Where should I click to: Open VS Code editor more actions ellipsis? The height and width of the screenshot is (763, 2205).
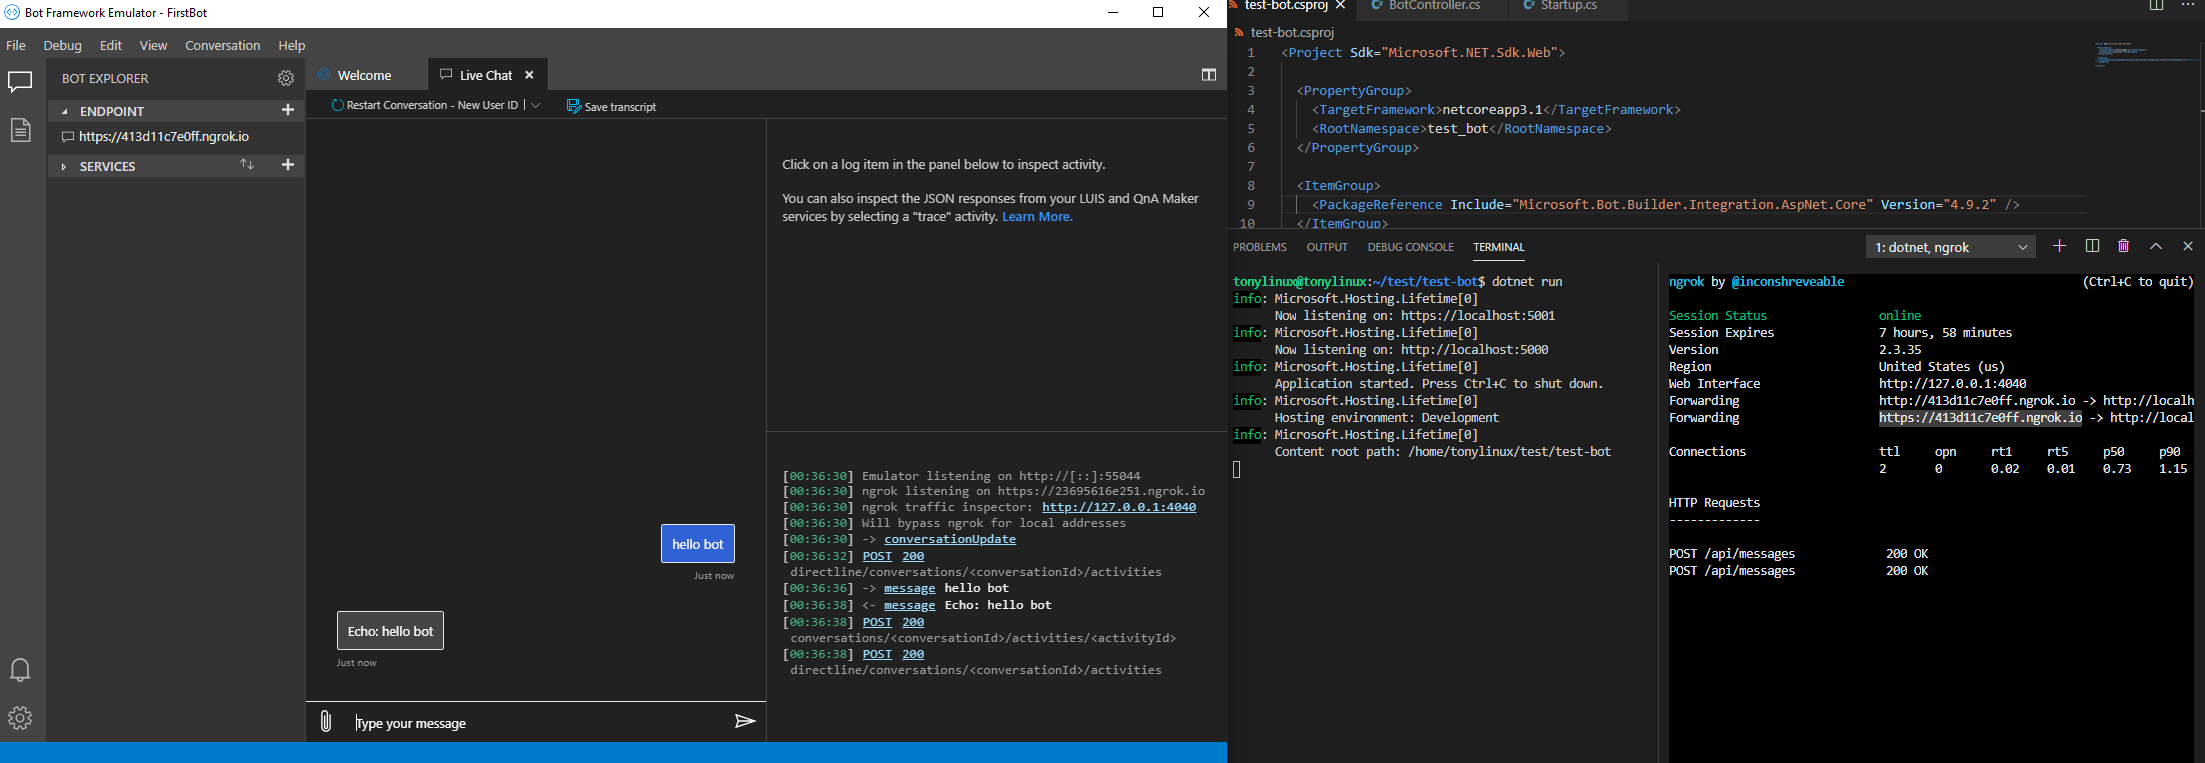2188,5
